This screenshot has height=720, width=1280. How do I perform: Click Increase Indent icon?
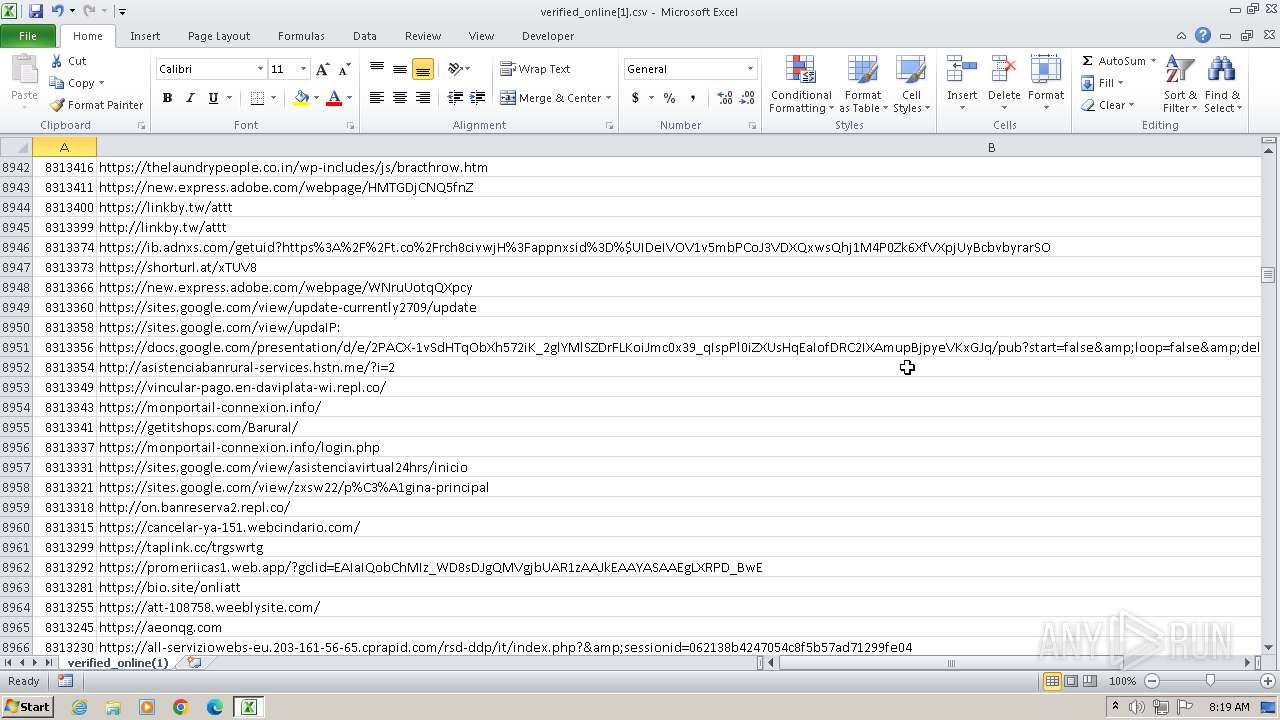pos(478,98)
